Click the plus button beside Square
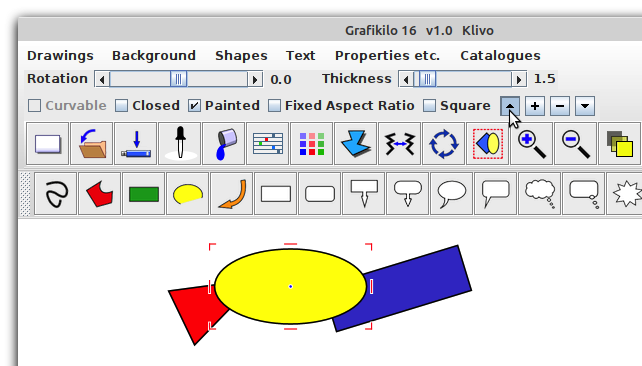The width and height of the screenshot is (642, 366). pos(535,106)
